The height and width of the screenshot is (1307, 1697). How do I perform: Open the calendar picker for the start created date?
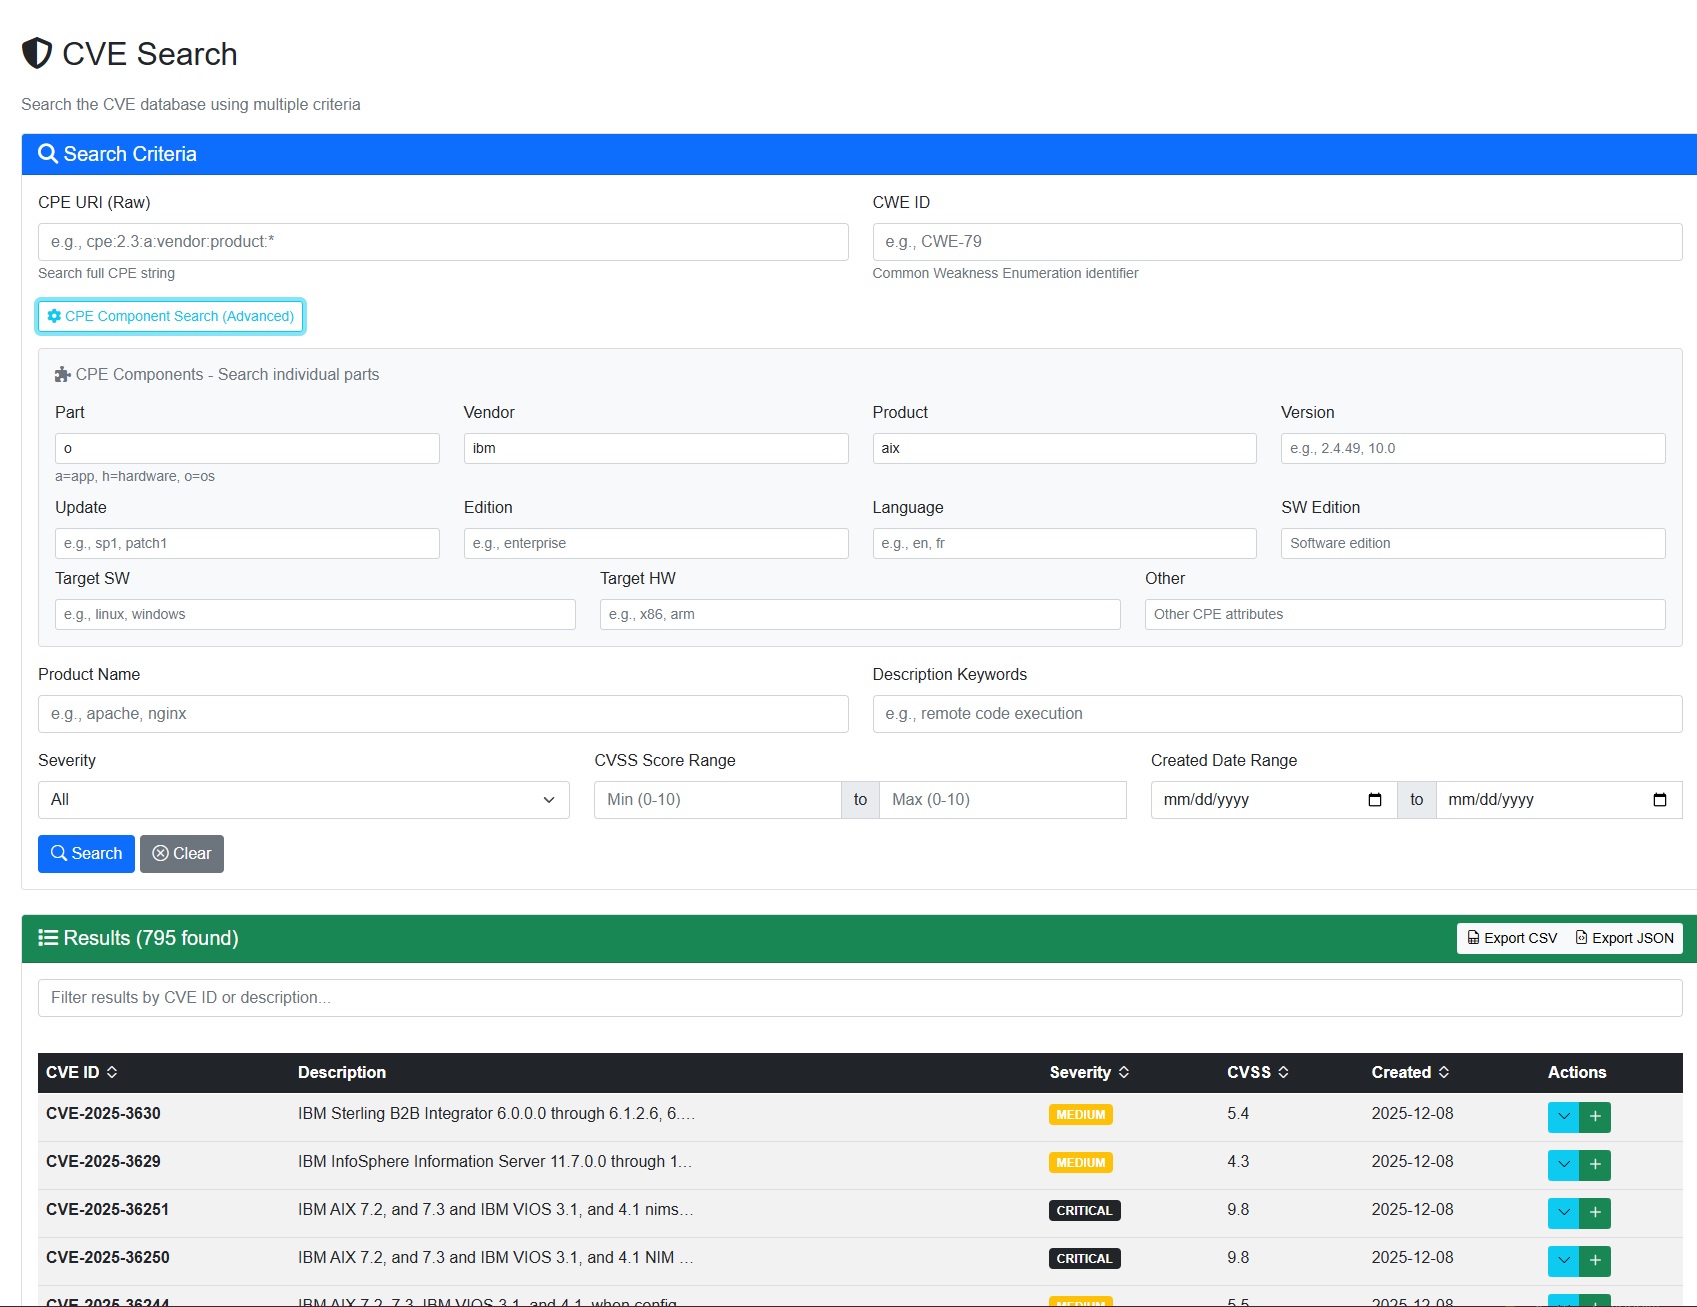1375,799
